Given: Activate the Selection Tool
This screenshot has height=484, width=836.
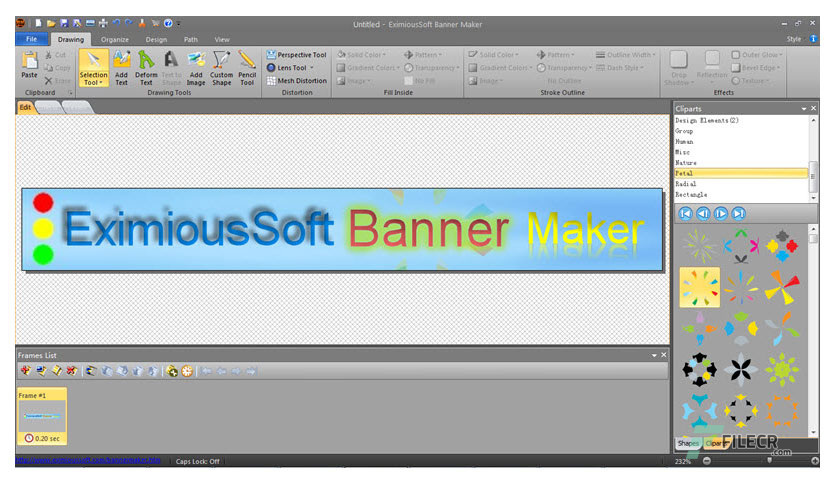Looking at the screenshot, I should click(x=93, y=68).
